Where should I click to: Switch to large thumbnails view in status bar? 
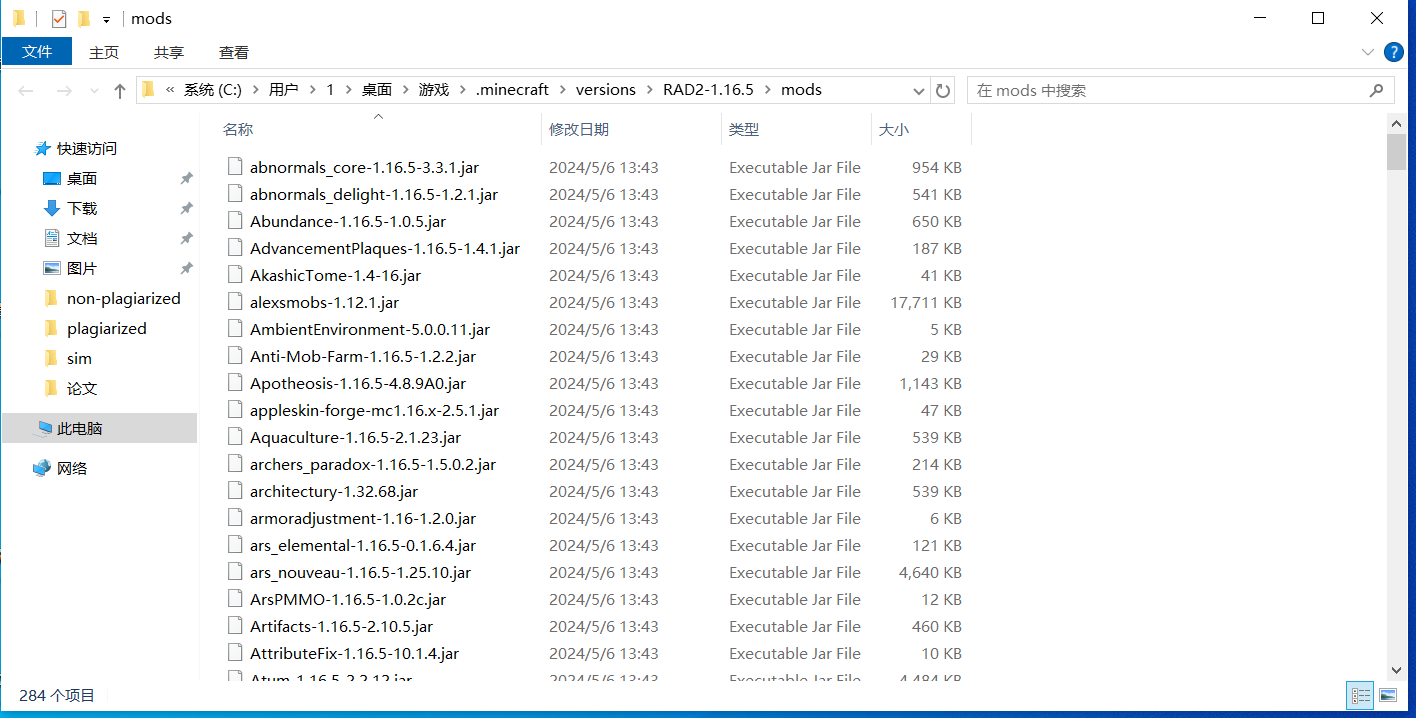(x=1388, y=695)
